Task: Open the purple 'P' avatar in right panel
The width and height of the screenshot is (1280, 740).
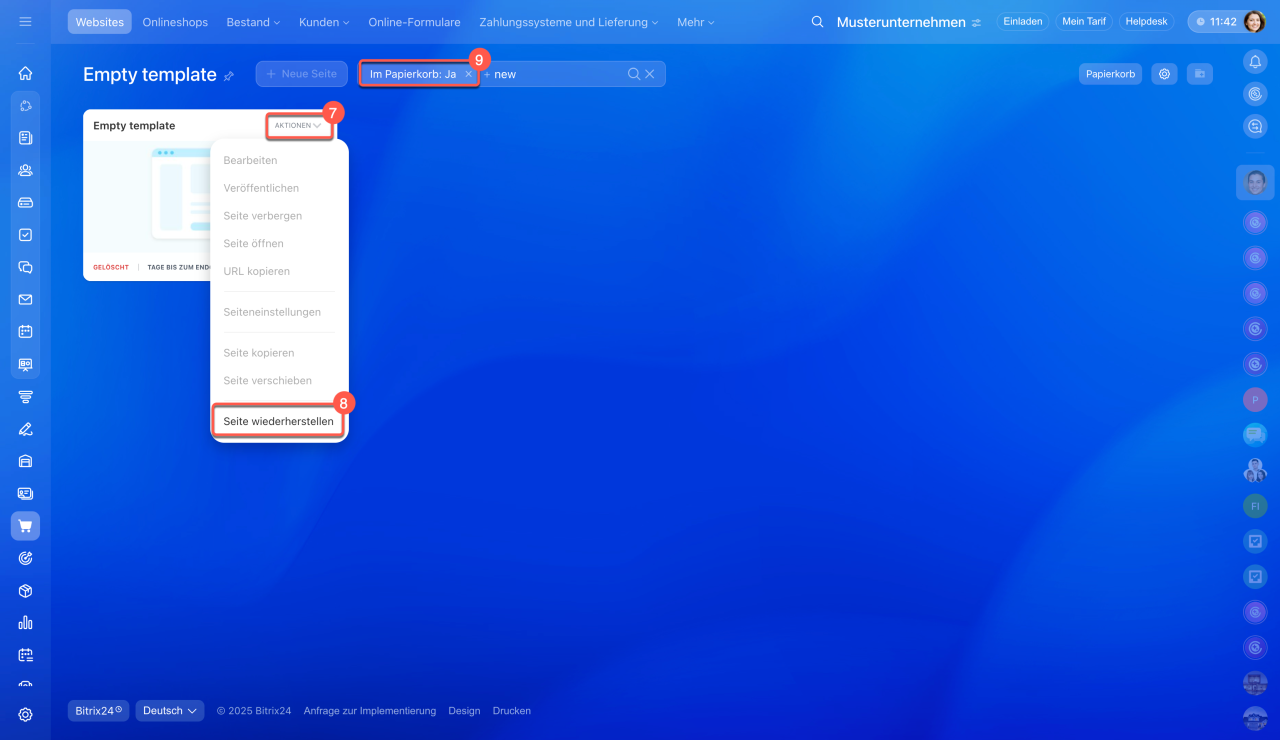Action: (1255, 400)
